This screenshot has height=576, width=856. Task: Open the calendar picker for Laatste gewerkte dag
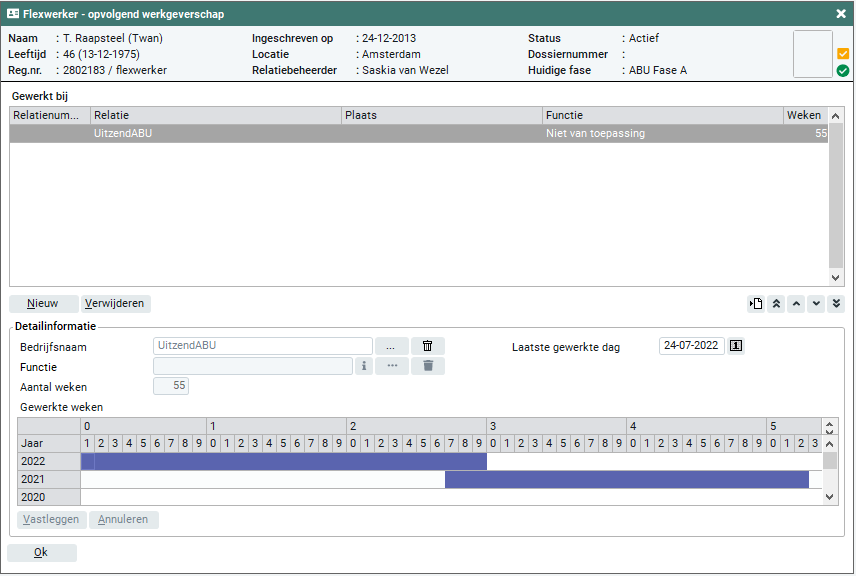tap(736, 346)
